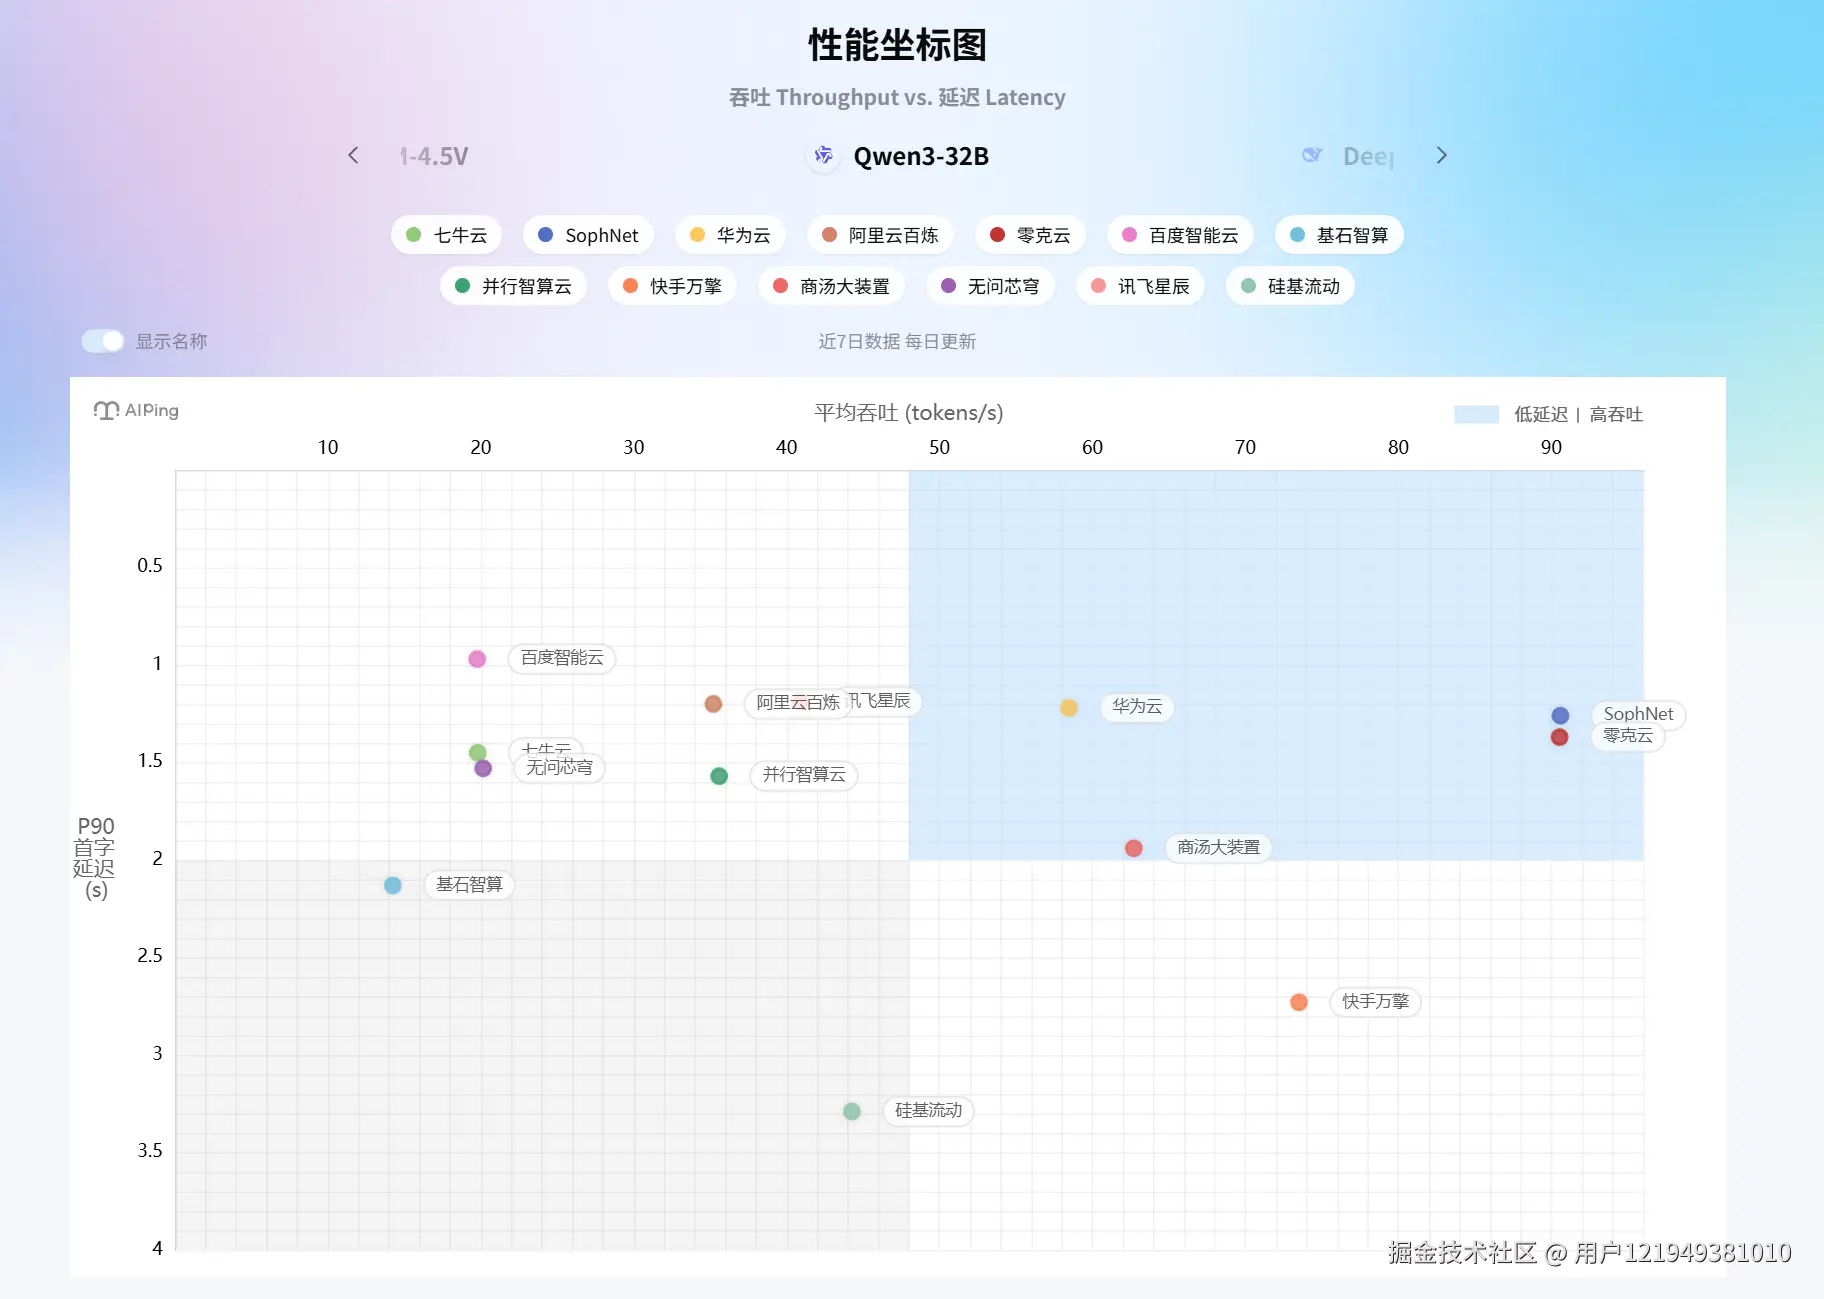Image resolution: width=1824 pixels, height=1299 pixels.
Task: Click the blue SophNet data point
Action: tap(1560, 716)
